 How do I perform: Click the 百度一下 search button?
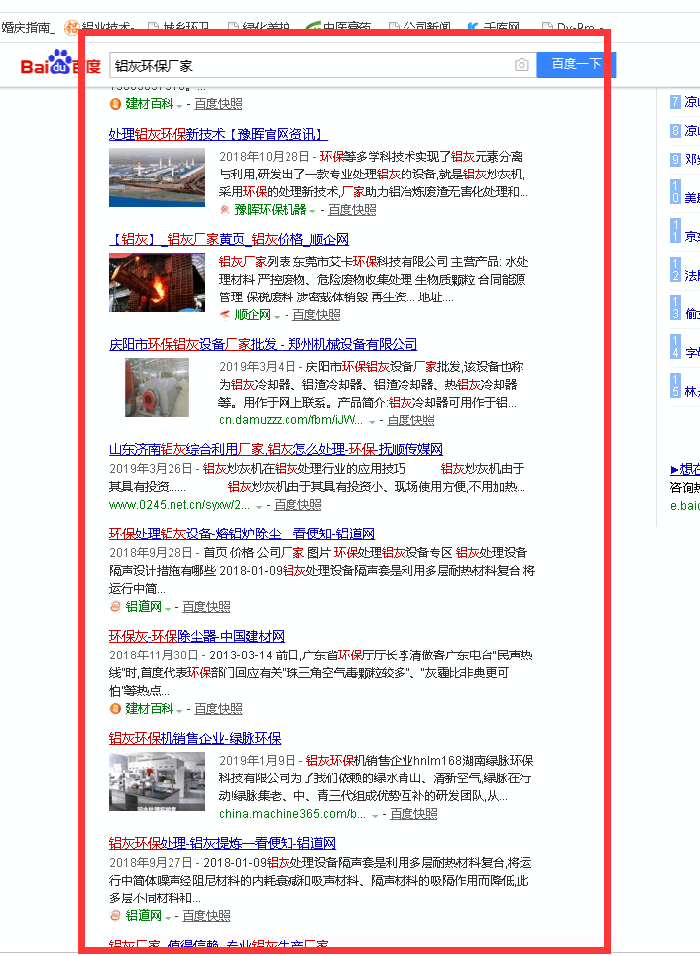coord(576,64)
